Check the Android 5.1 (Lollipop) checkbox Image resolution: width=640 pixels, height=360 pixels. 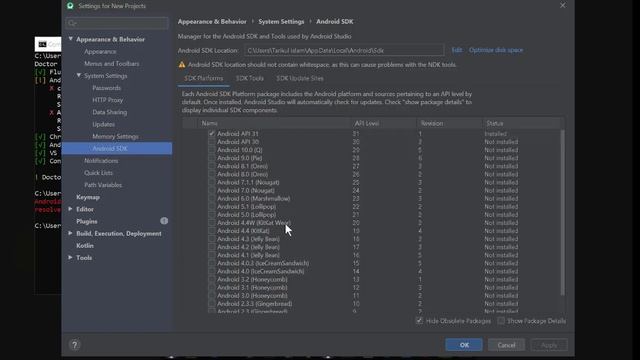pyautogui.click(x=211, y=207)
